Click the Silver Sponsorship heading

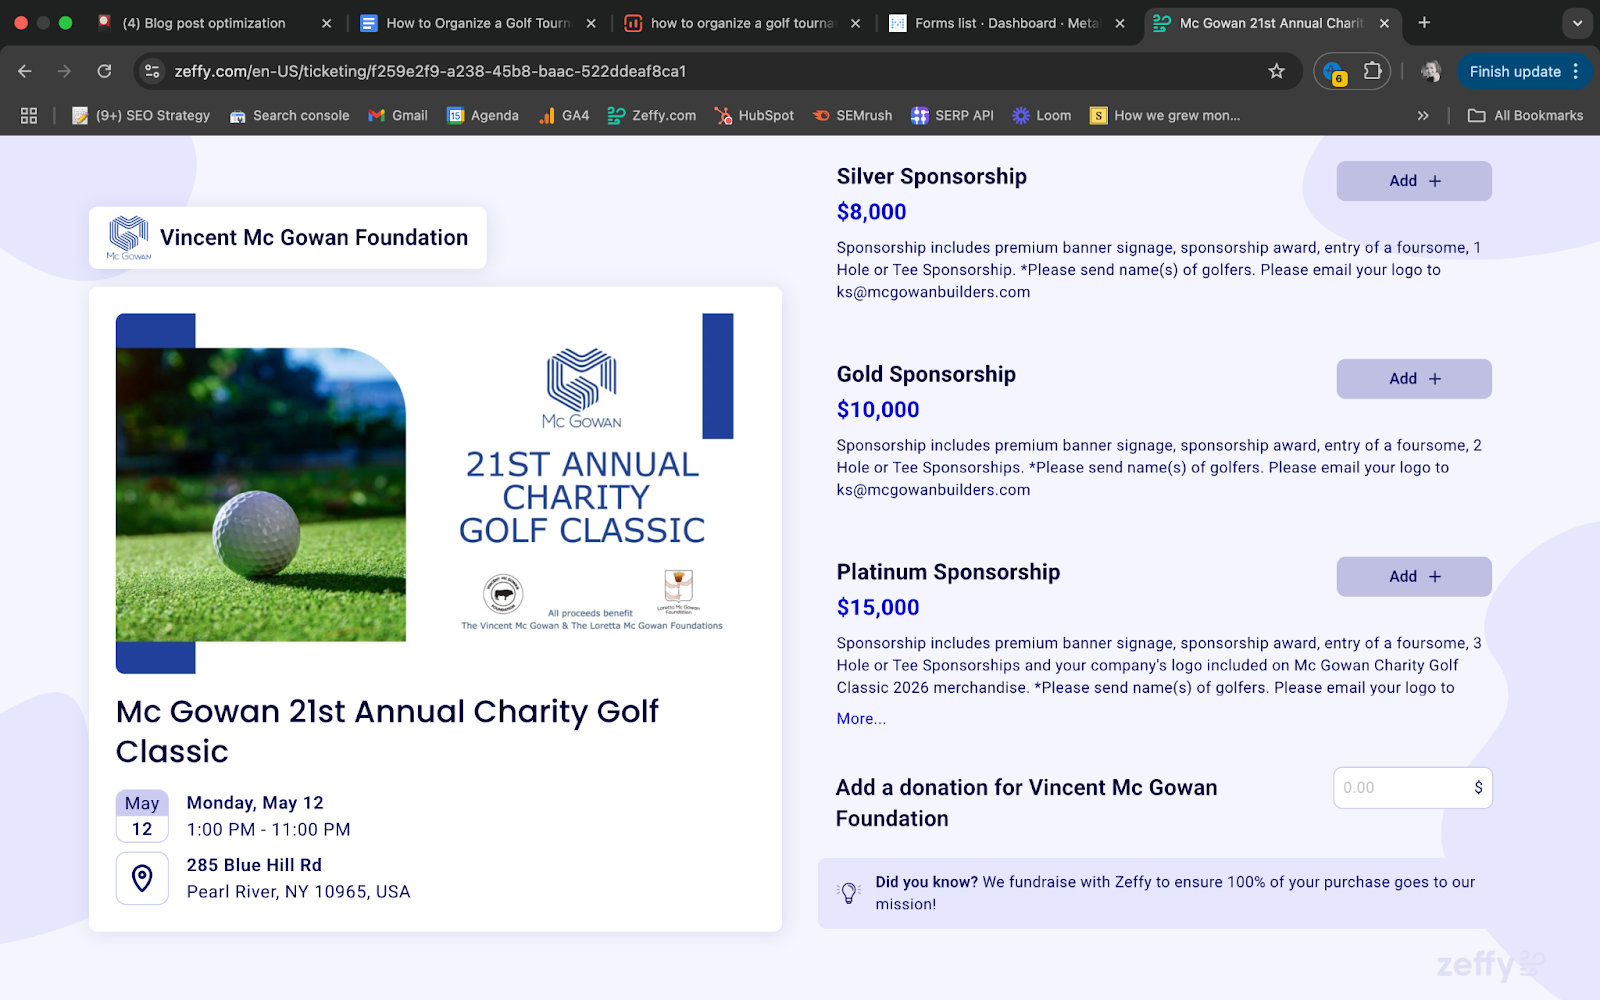pos(931,177)
